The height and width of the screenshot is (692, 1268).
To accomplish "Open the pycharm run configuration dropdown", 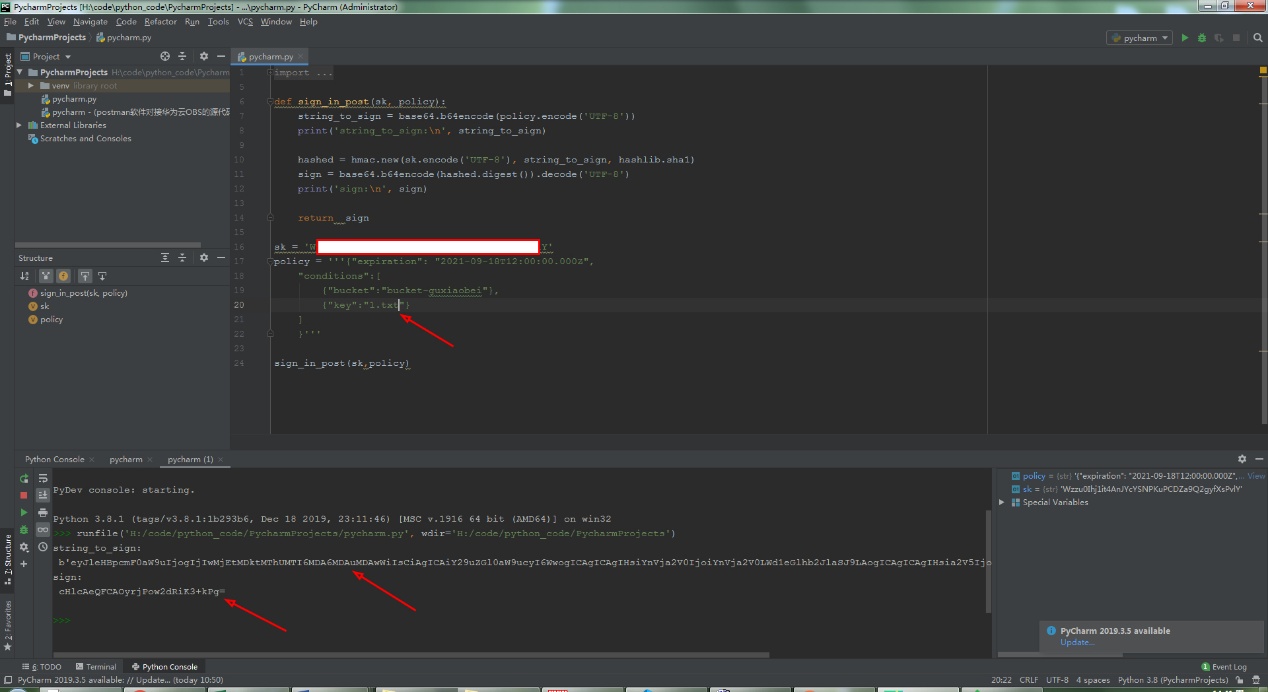I will [1139, 38].
